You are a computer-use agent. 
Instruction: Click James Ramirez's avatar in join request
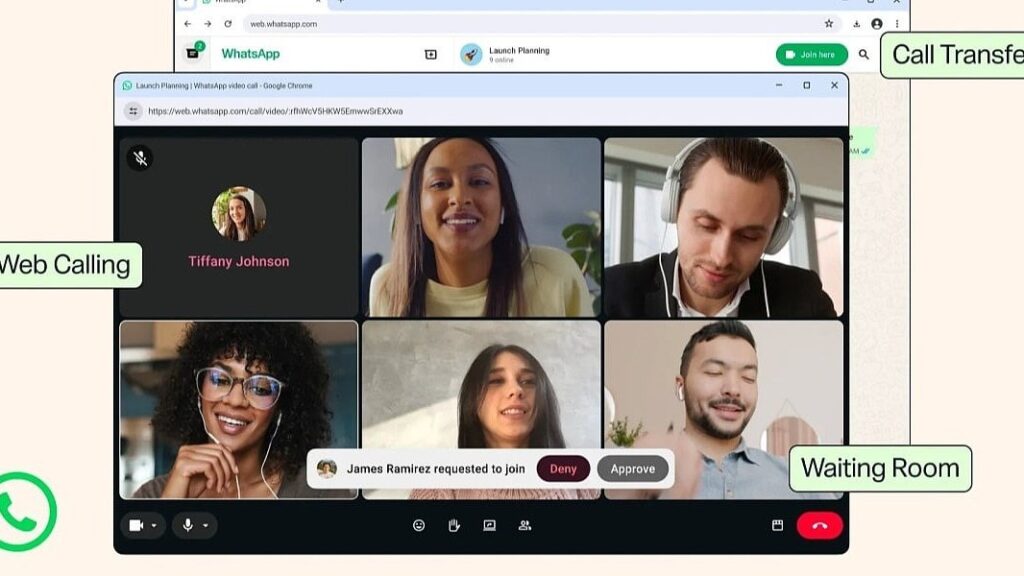[327, 468]
